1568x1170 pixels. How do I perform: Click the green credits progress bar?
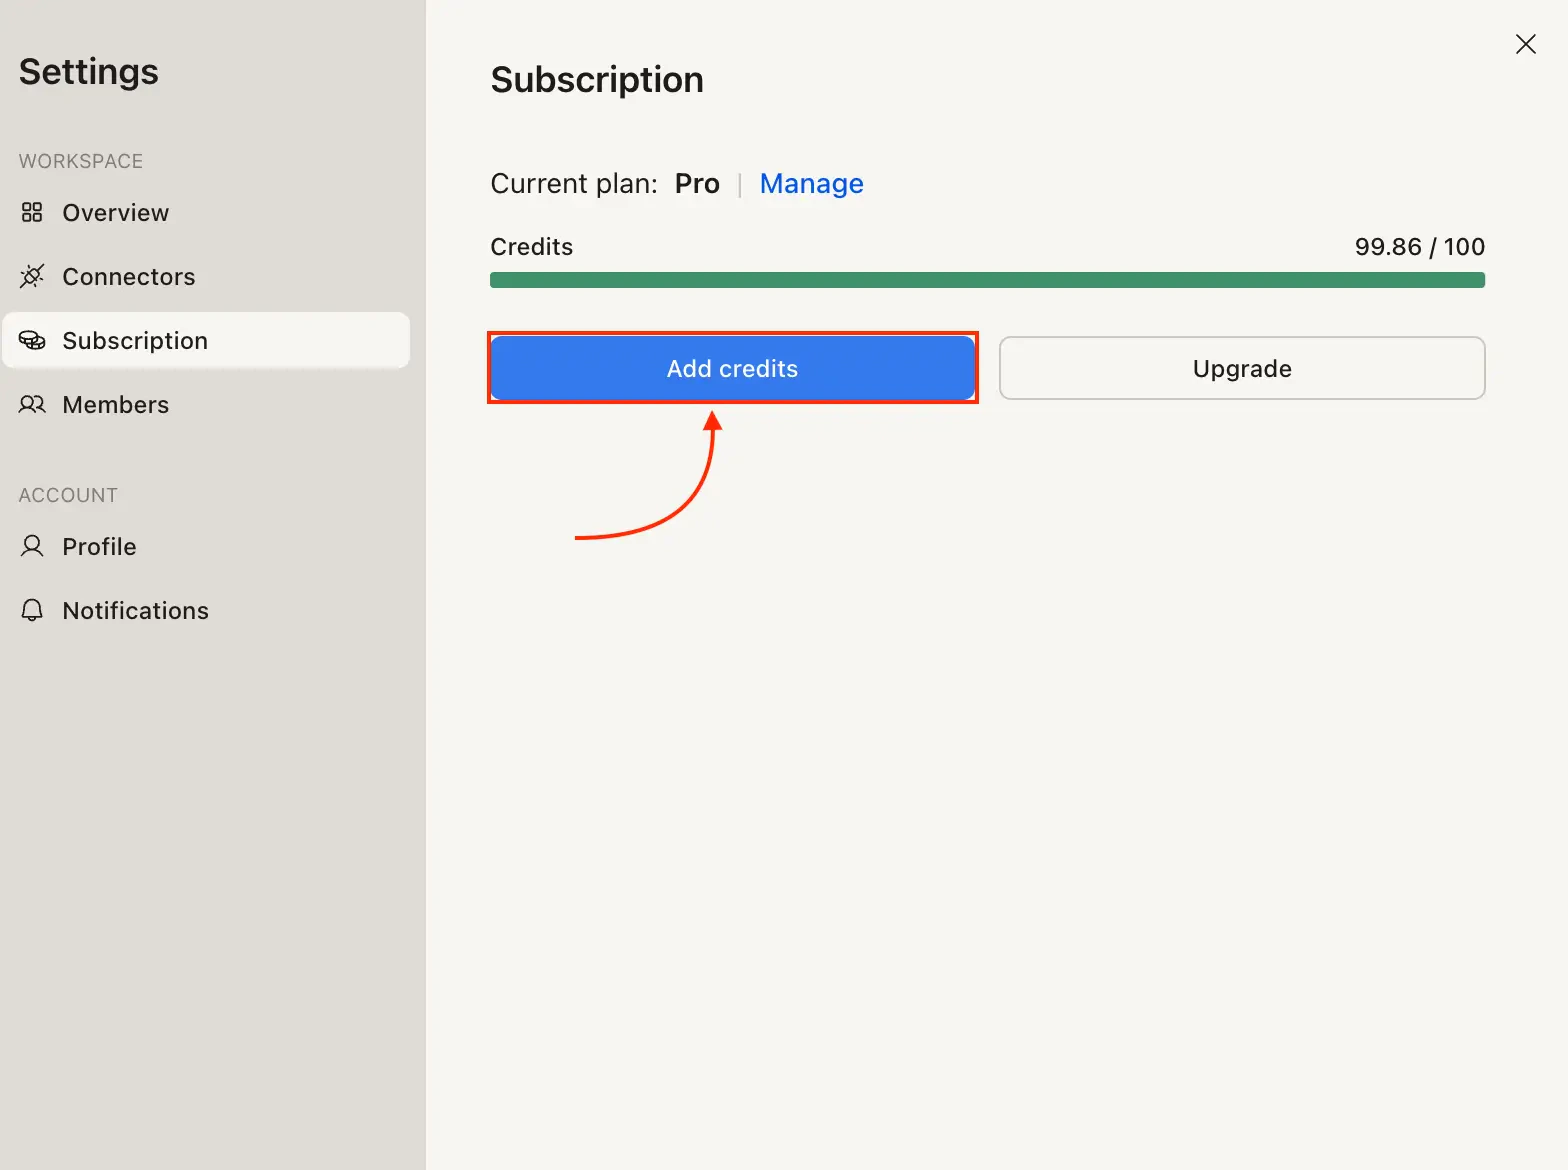coord(987,280)
